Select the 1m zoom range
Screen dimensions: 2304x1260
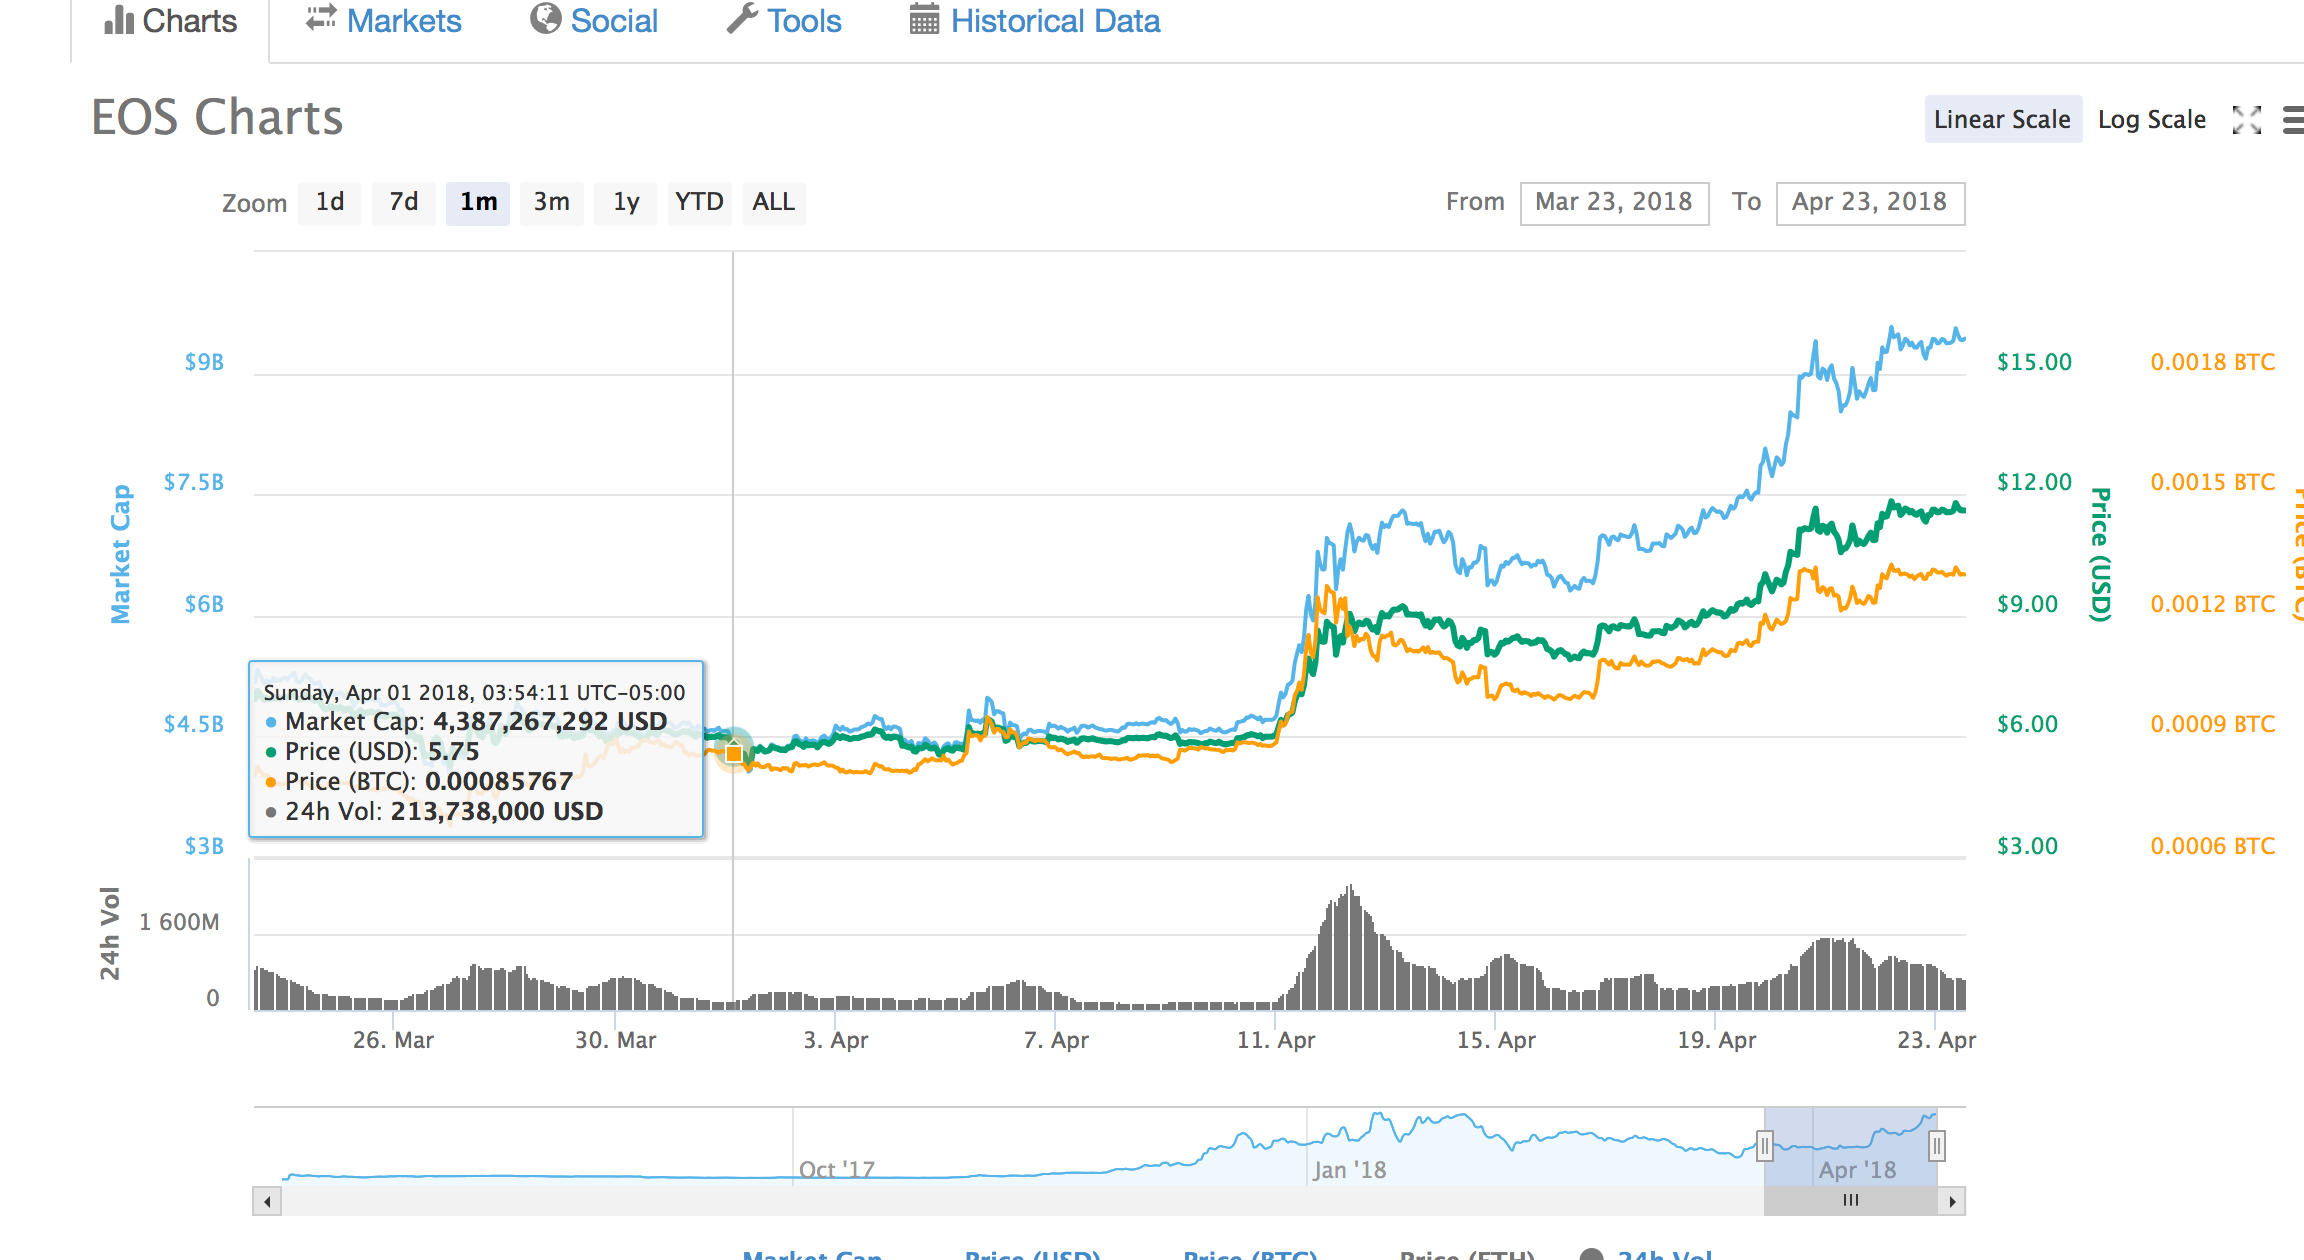(x=478, y=202)
